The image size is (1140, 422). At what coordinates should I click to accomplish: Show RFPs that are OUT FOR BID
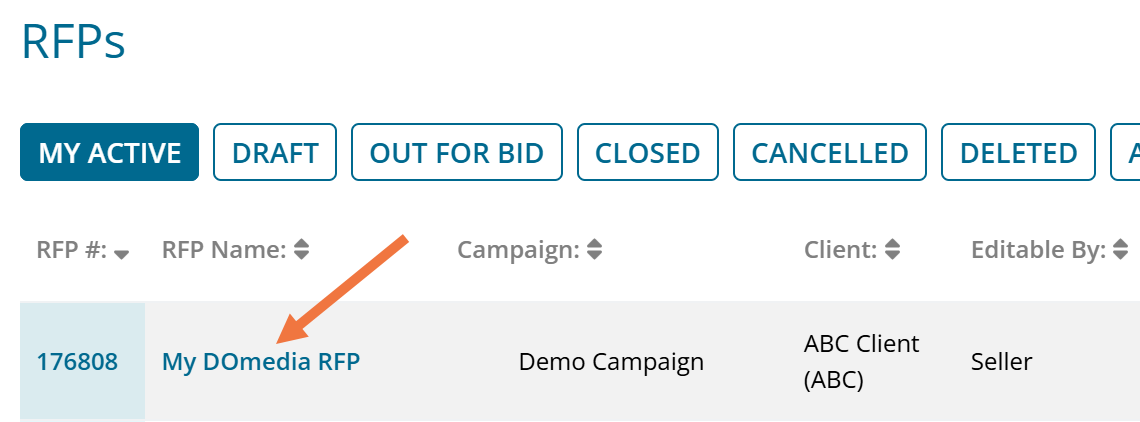[x=456, y=153]
